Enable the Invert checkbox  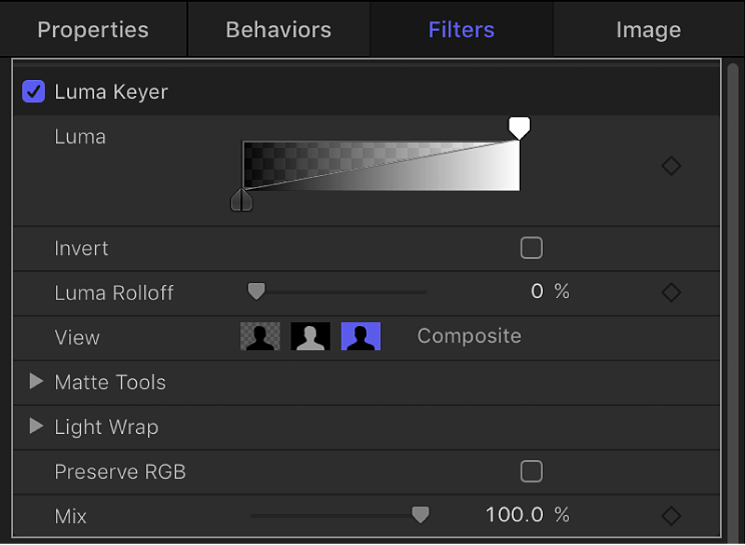click(532, 248)
